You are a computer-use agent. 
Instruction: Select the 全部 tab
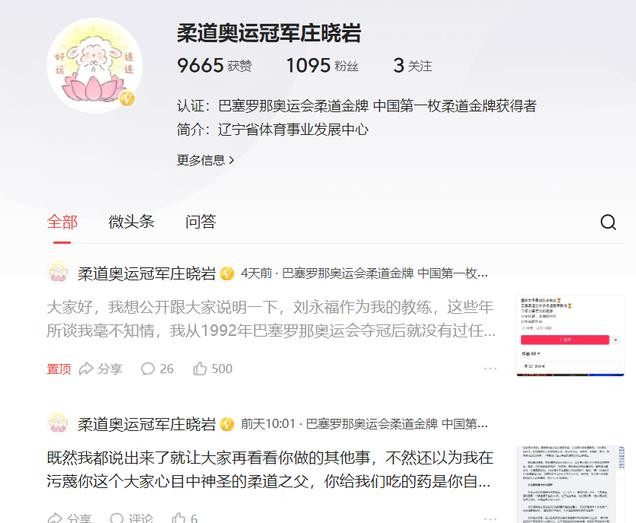tap(62, 222)
